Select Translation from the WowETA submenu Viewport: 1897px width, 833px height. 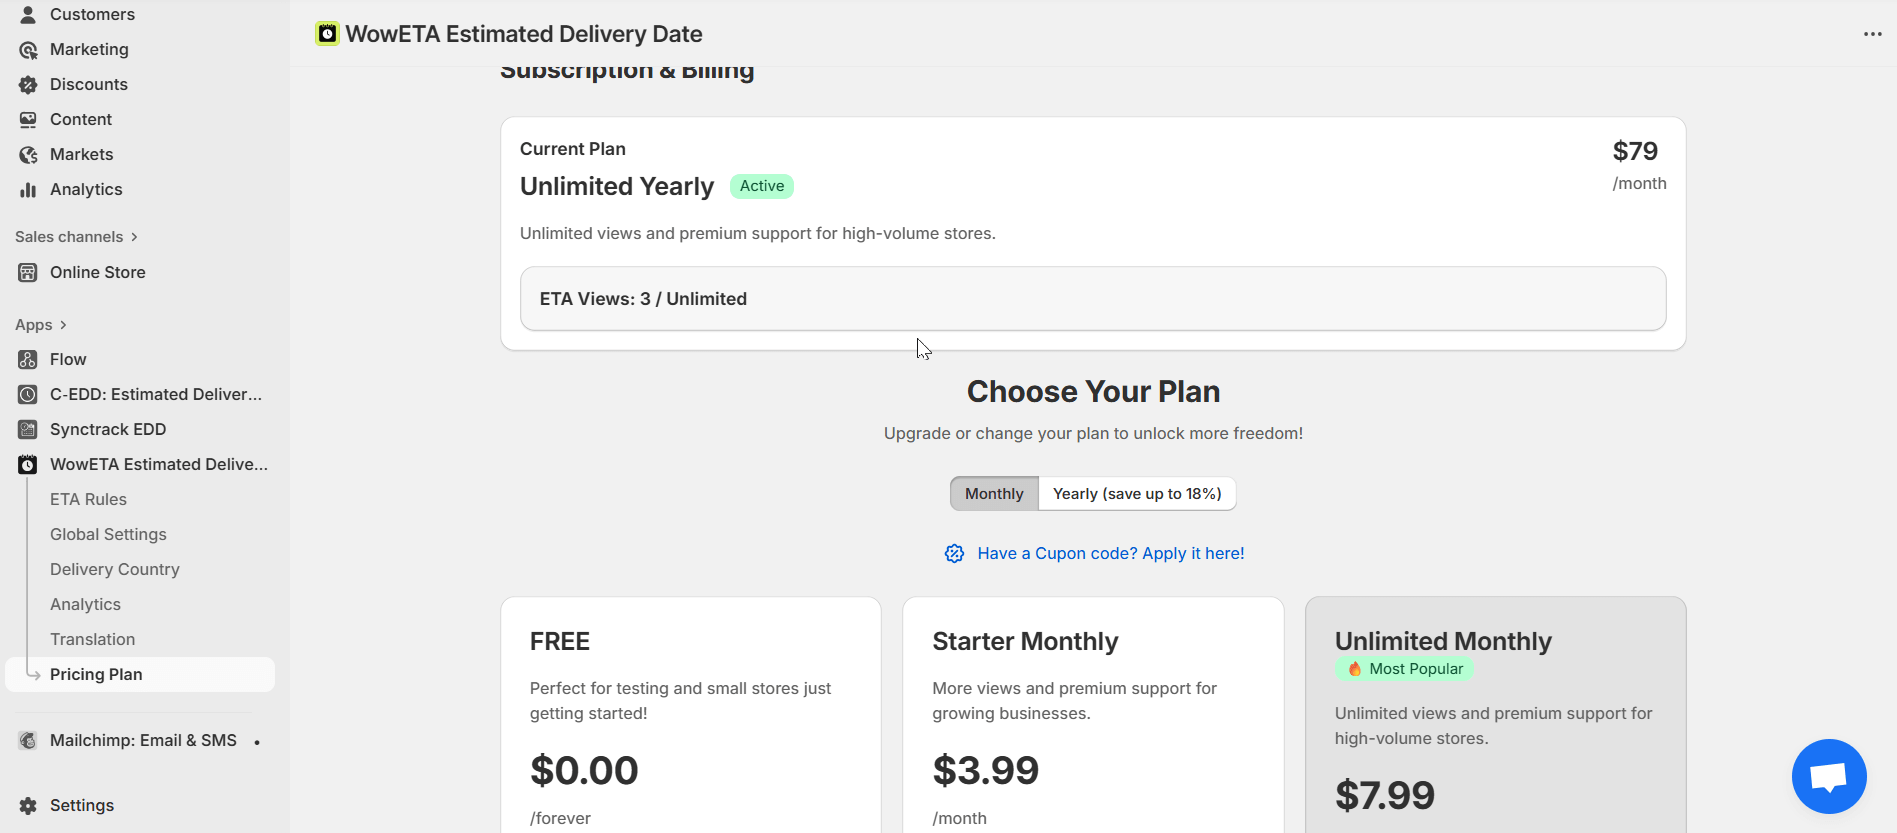[x=92, y=639]
